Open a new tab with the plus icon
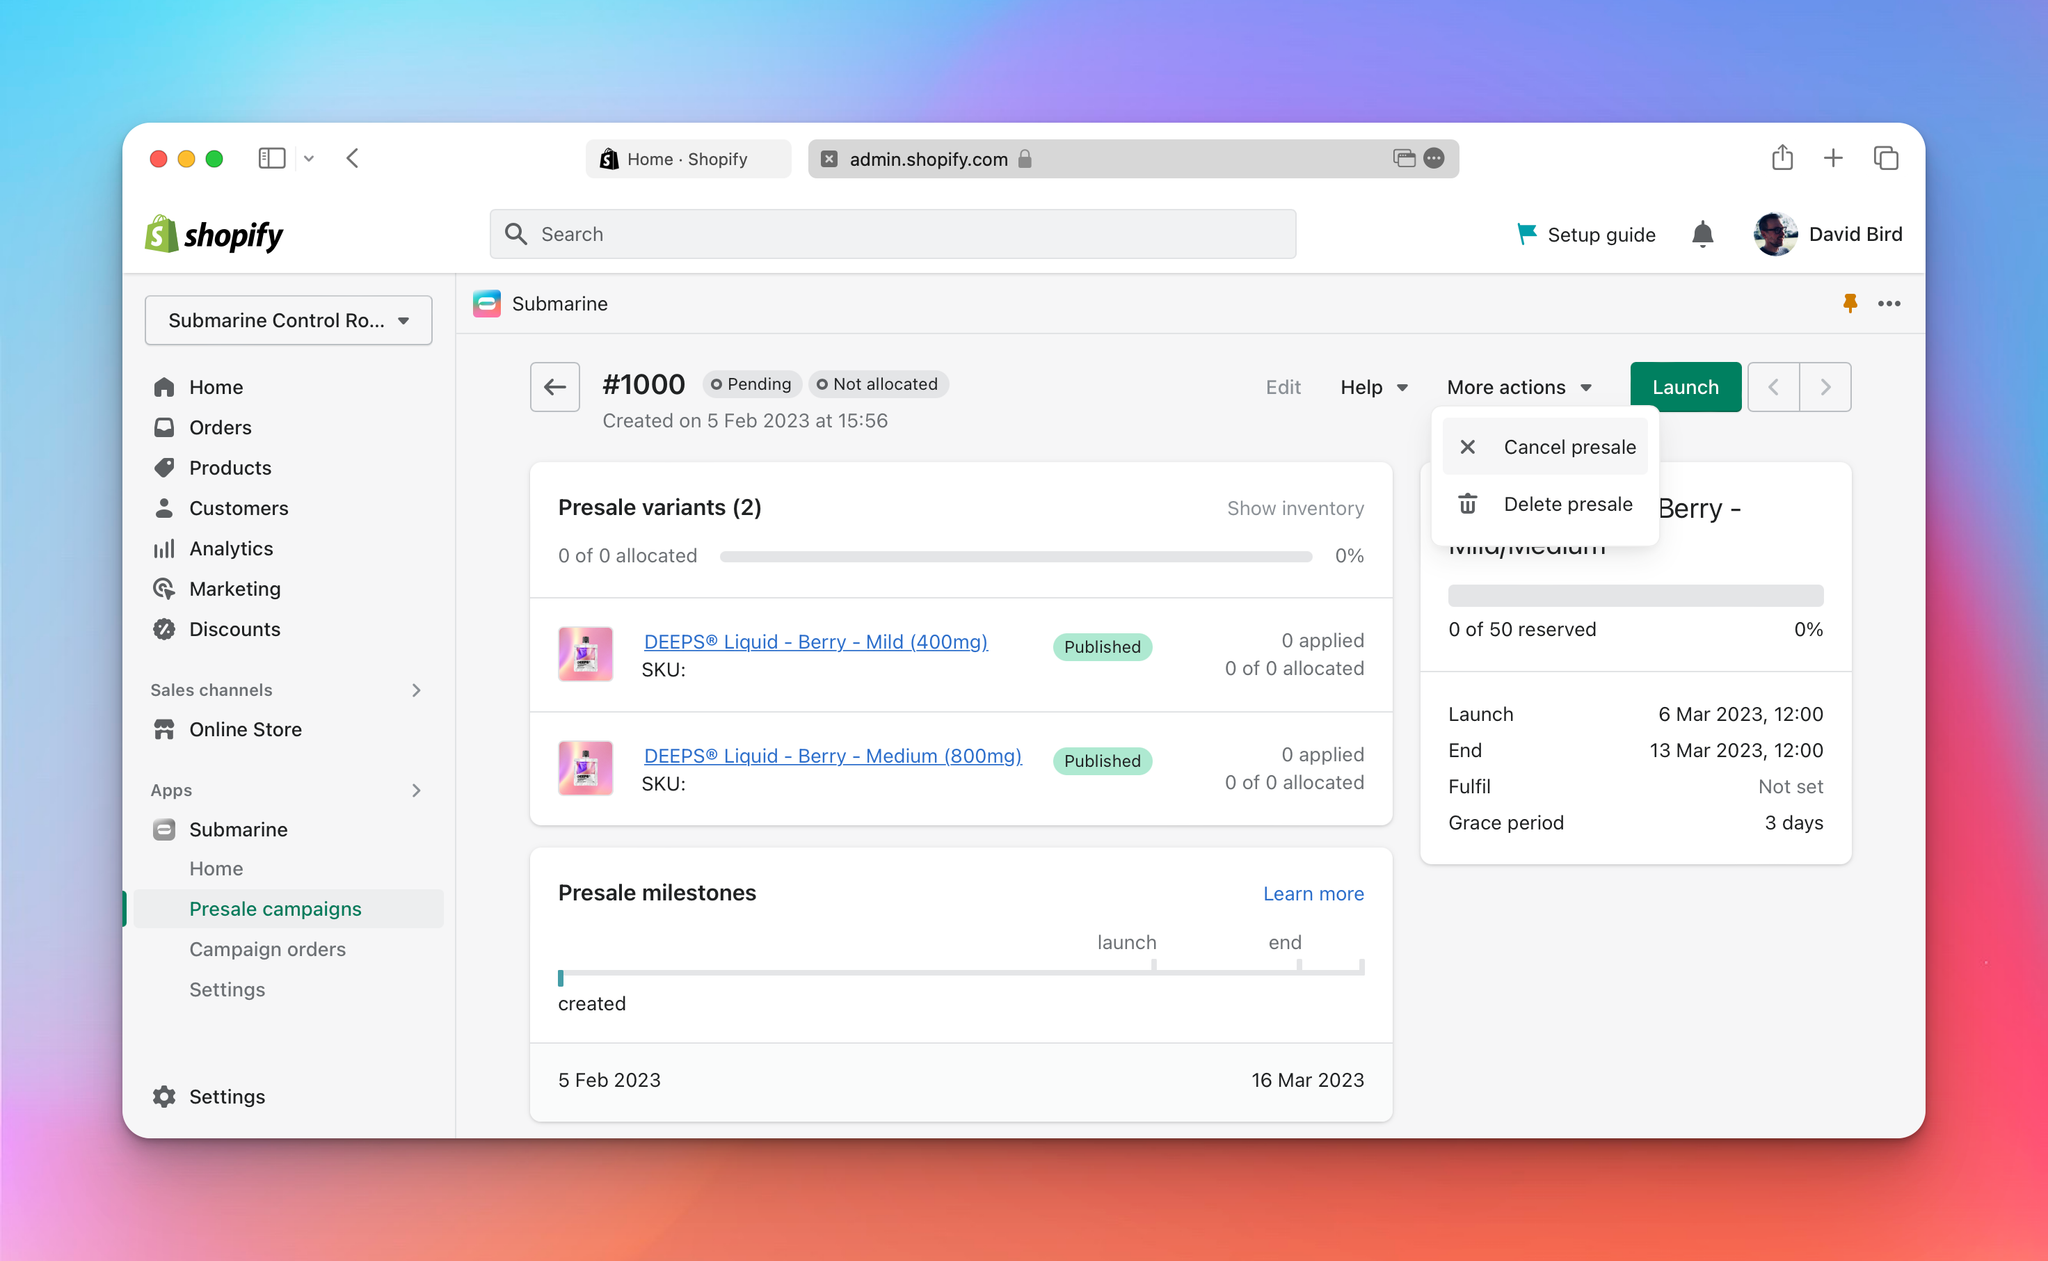 point(1833,158)
